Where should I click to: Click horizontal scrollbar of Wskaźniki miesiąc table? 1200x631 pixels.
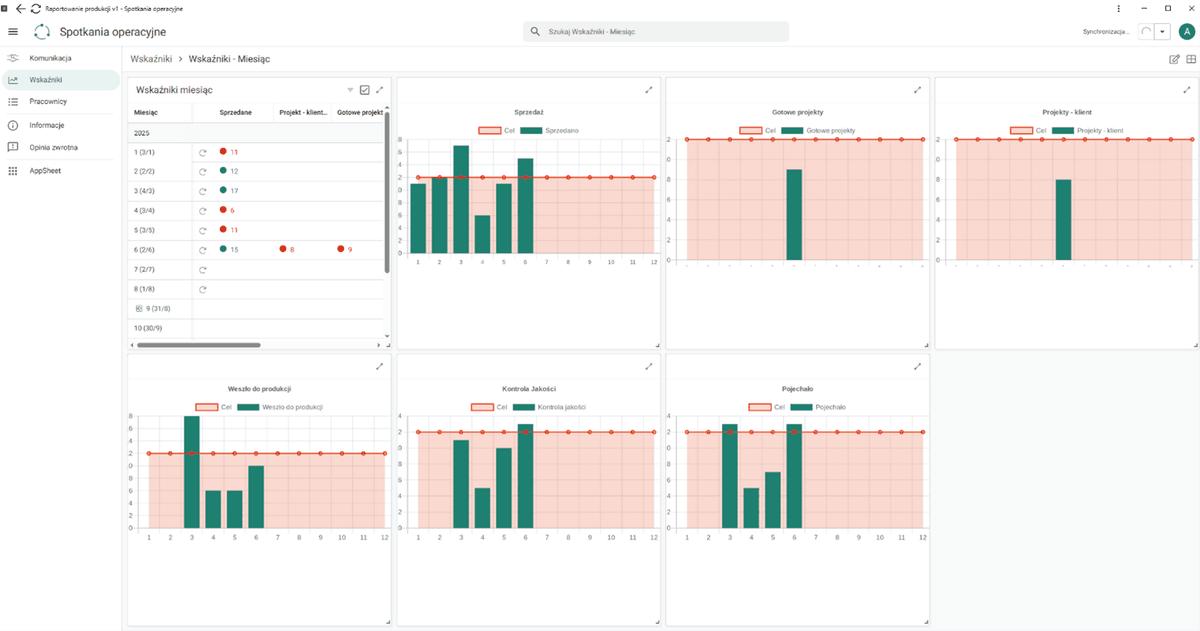click(198, 345)
